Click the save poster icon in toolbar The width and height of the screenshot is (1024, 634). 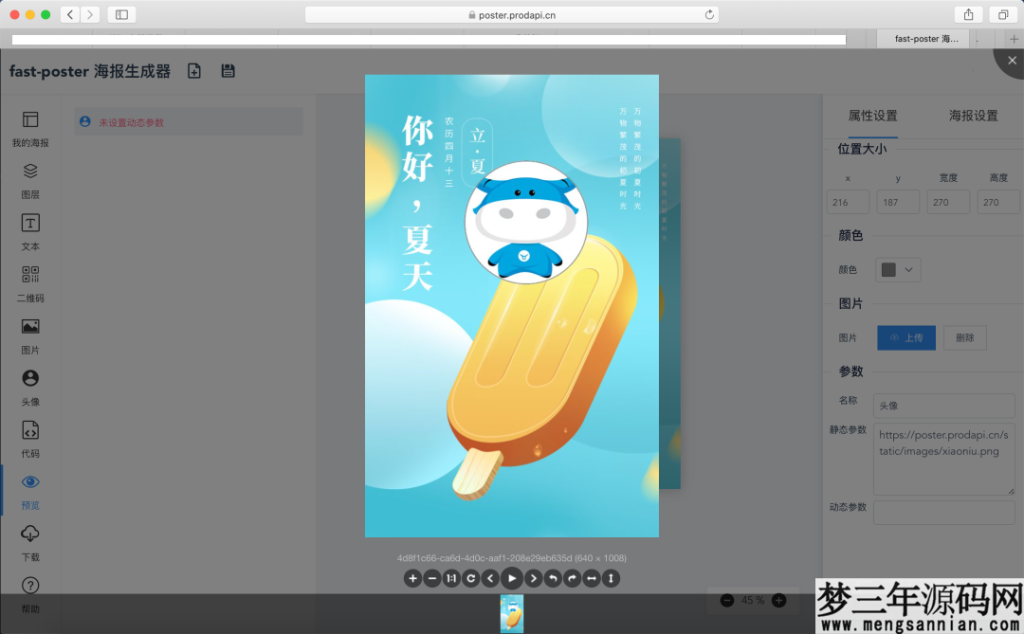(228, 71)
